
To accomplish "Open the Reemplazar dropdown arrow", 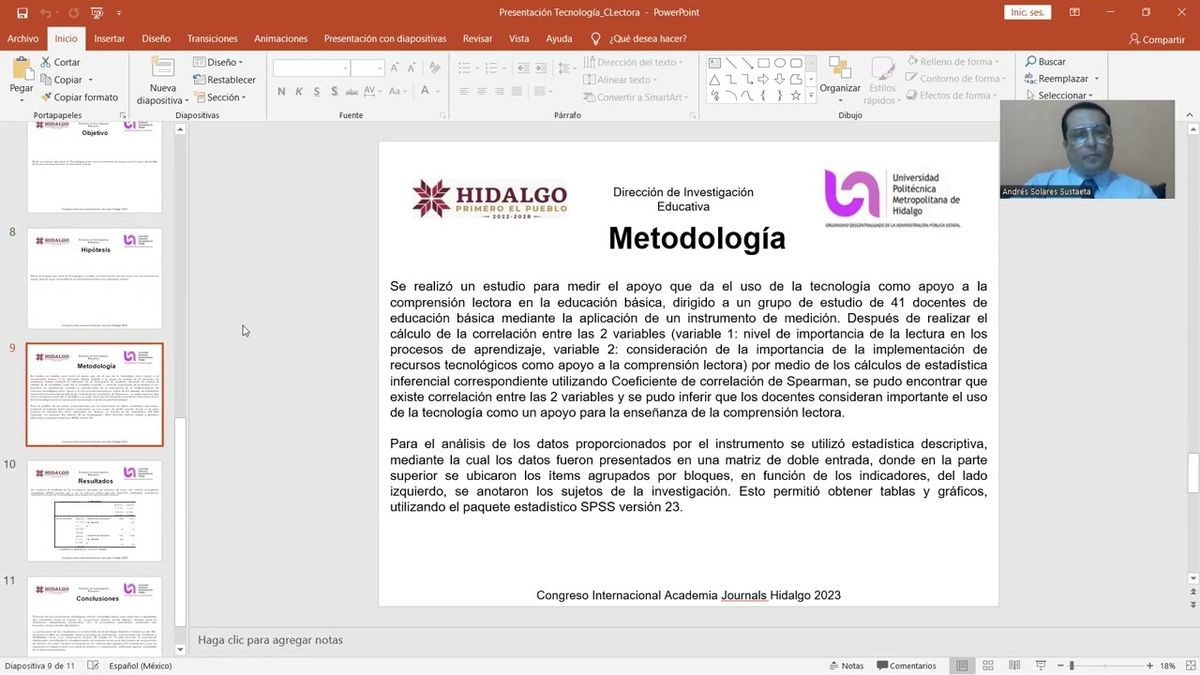I will (1096, 79).
